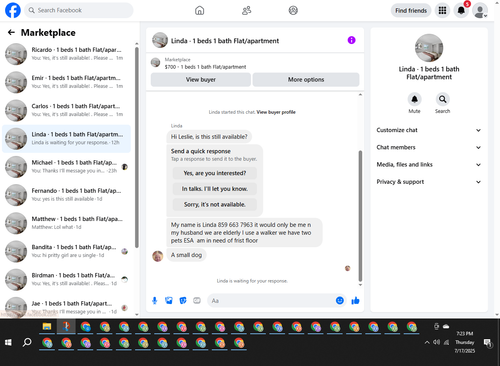Open the GIF picker icon
This screenshot has width=500, height=366.
pos(197,301)
